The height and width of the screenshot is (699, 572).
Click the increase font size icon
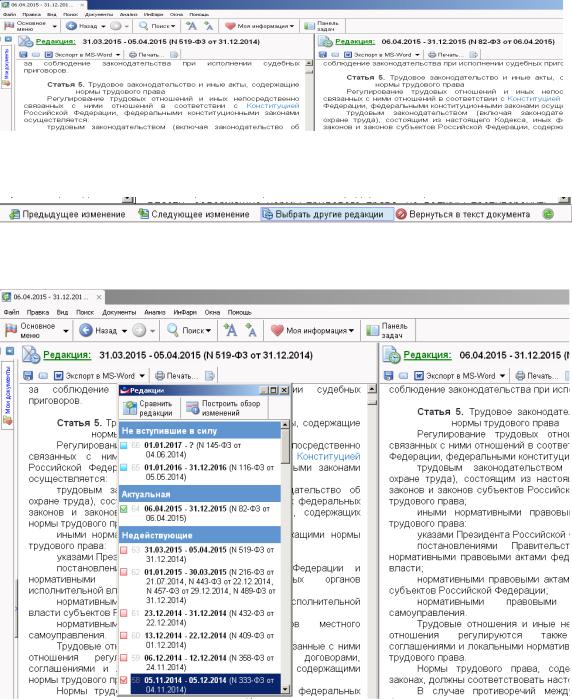coord(230,330)
